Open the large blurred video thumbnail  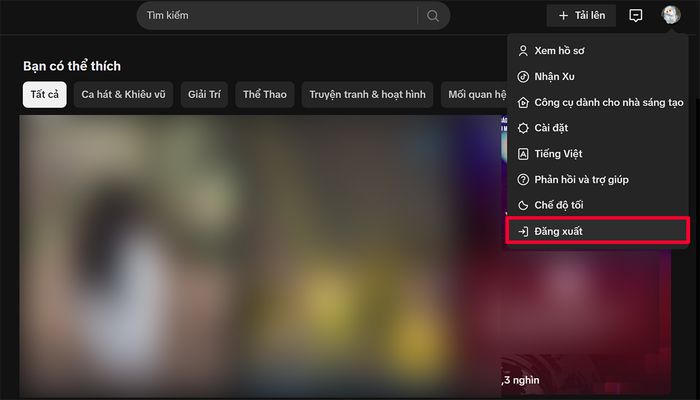coord(258,255)
